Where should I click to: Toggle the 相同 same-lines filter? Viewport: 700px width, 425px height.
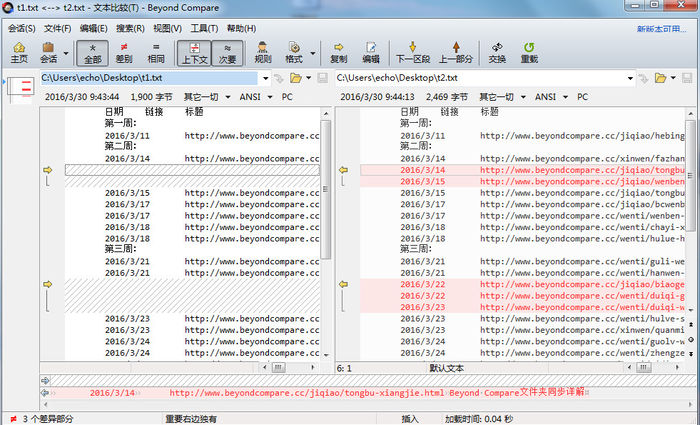point(156,53)
